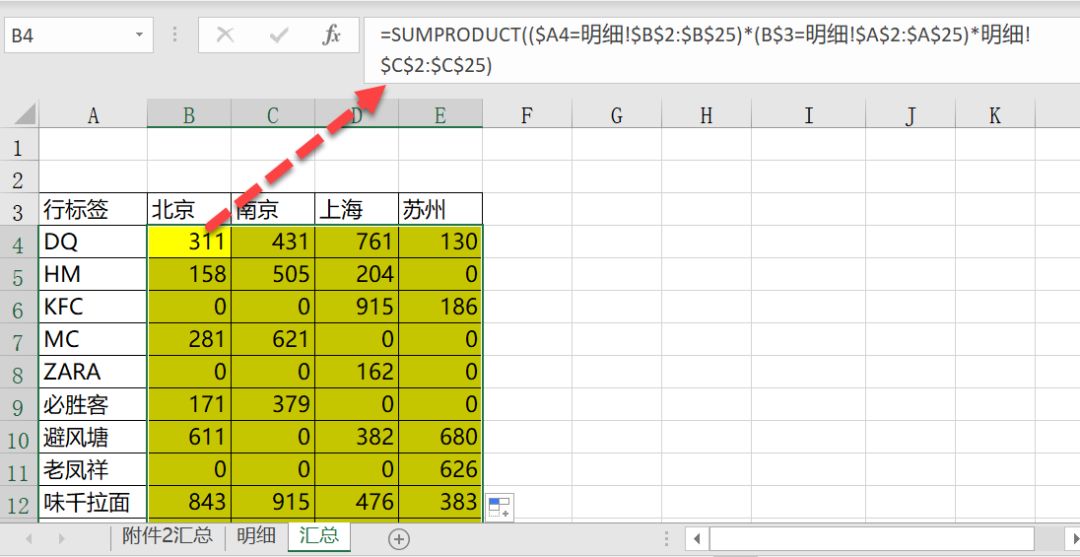The height and width of the screenshot is (557, 1080).
Task: Select column F header
Action: pos(526,115)
